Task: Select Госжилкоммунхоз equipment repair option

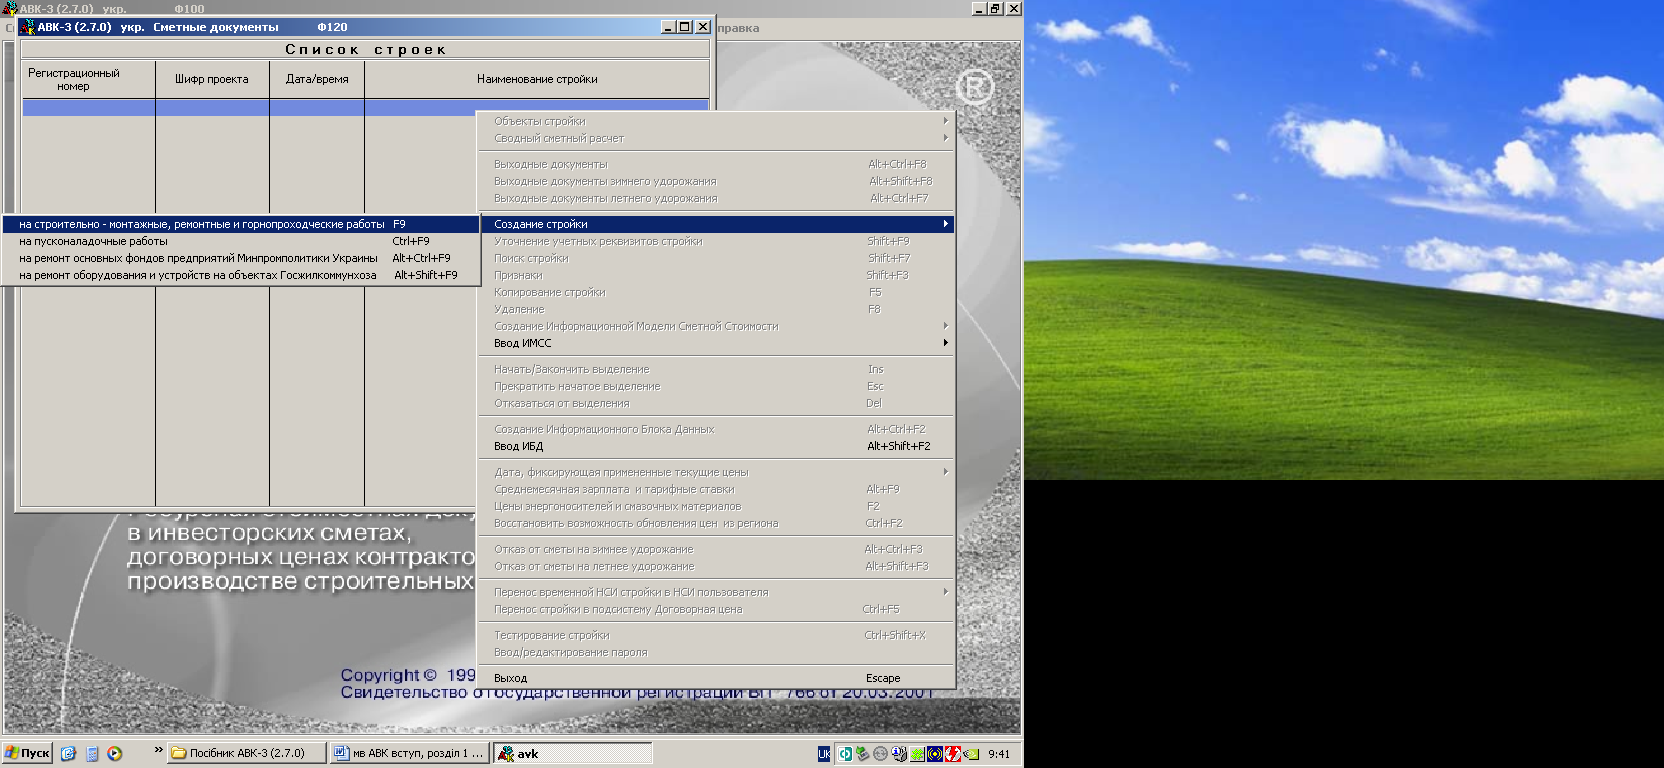Action: point(241,275)
